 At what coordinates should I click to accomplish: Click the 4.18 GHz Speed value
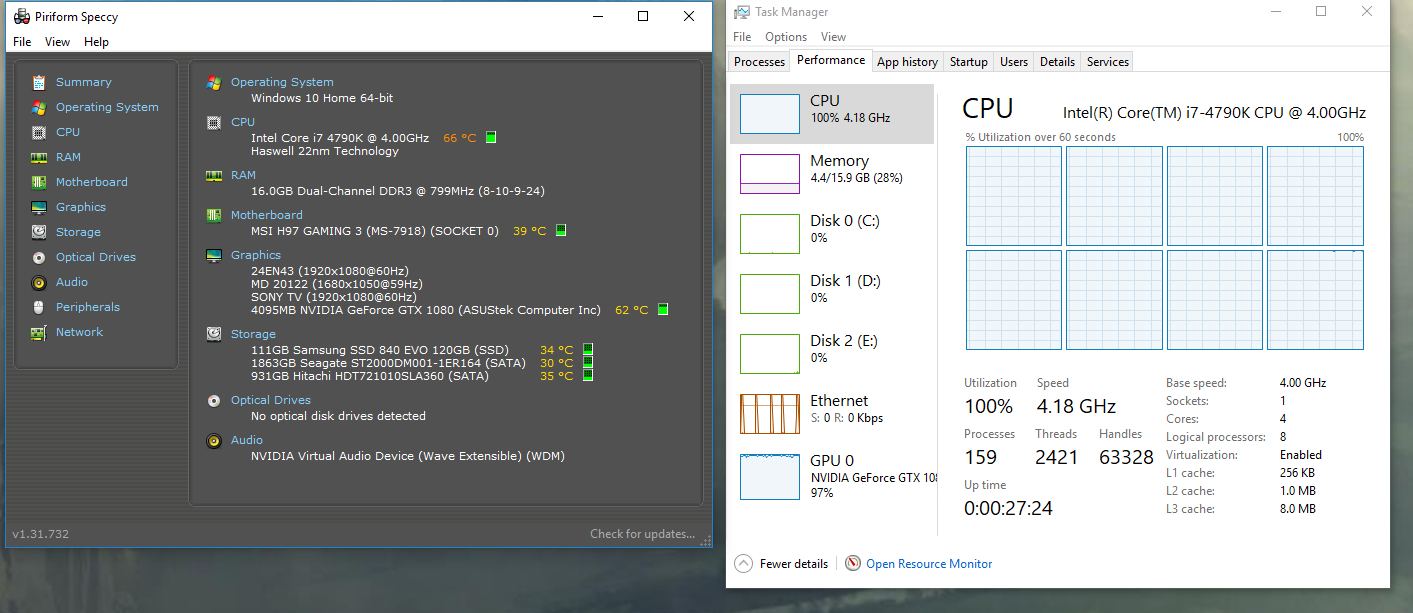pyautogui.click(x=1076, y=406)
